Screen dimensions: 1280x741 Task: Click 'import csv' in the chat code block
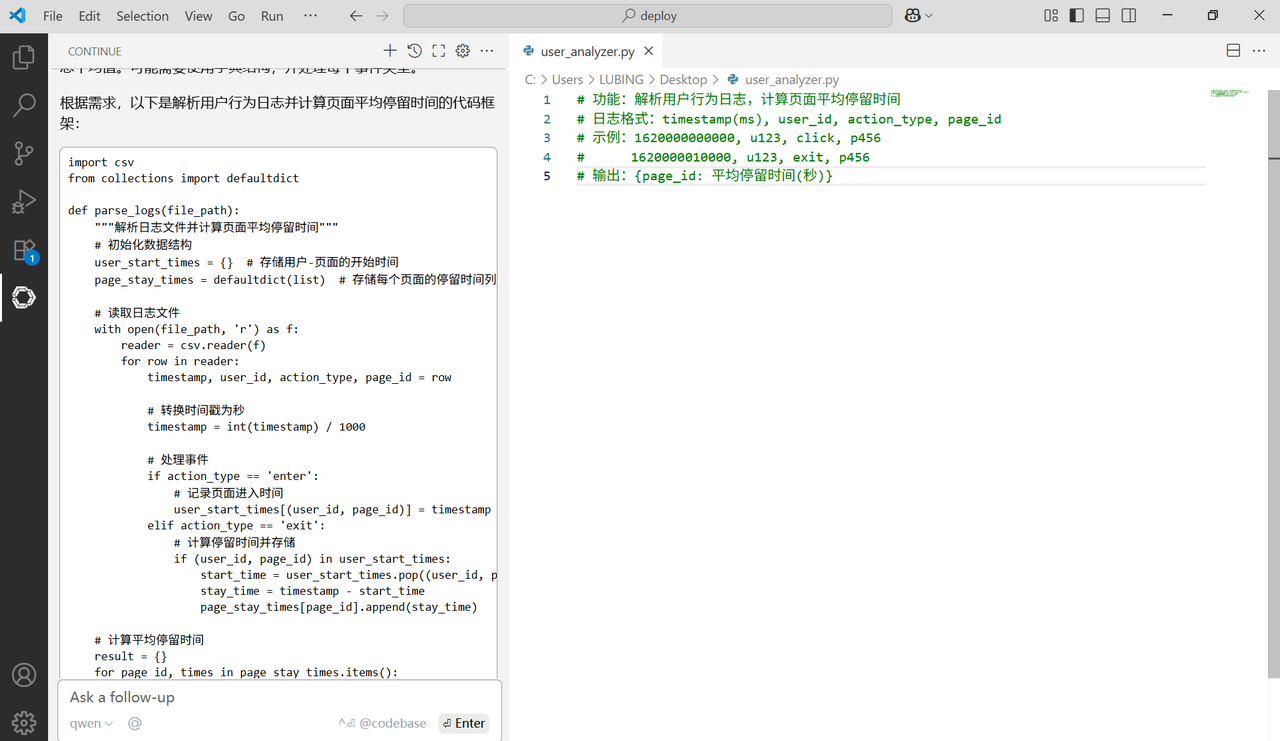(x=101, y=162)
